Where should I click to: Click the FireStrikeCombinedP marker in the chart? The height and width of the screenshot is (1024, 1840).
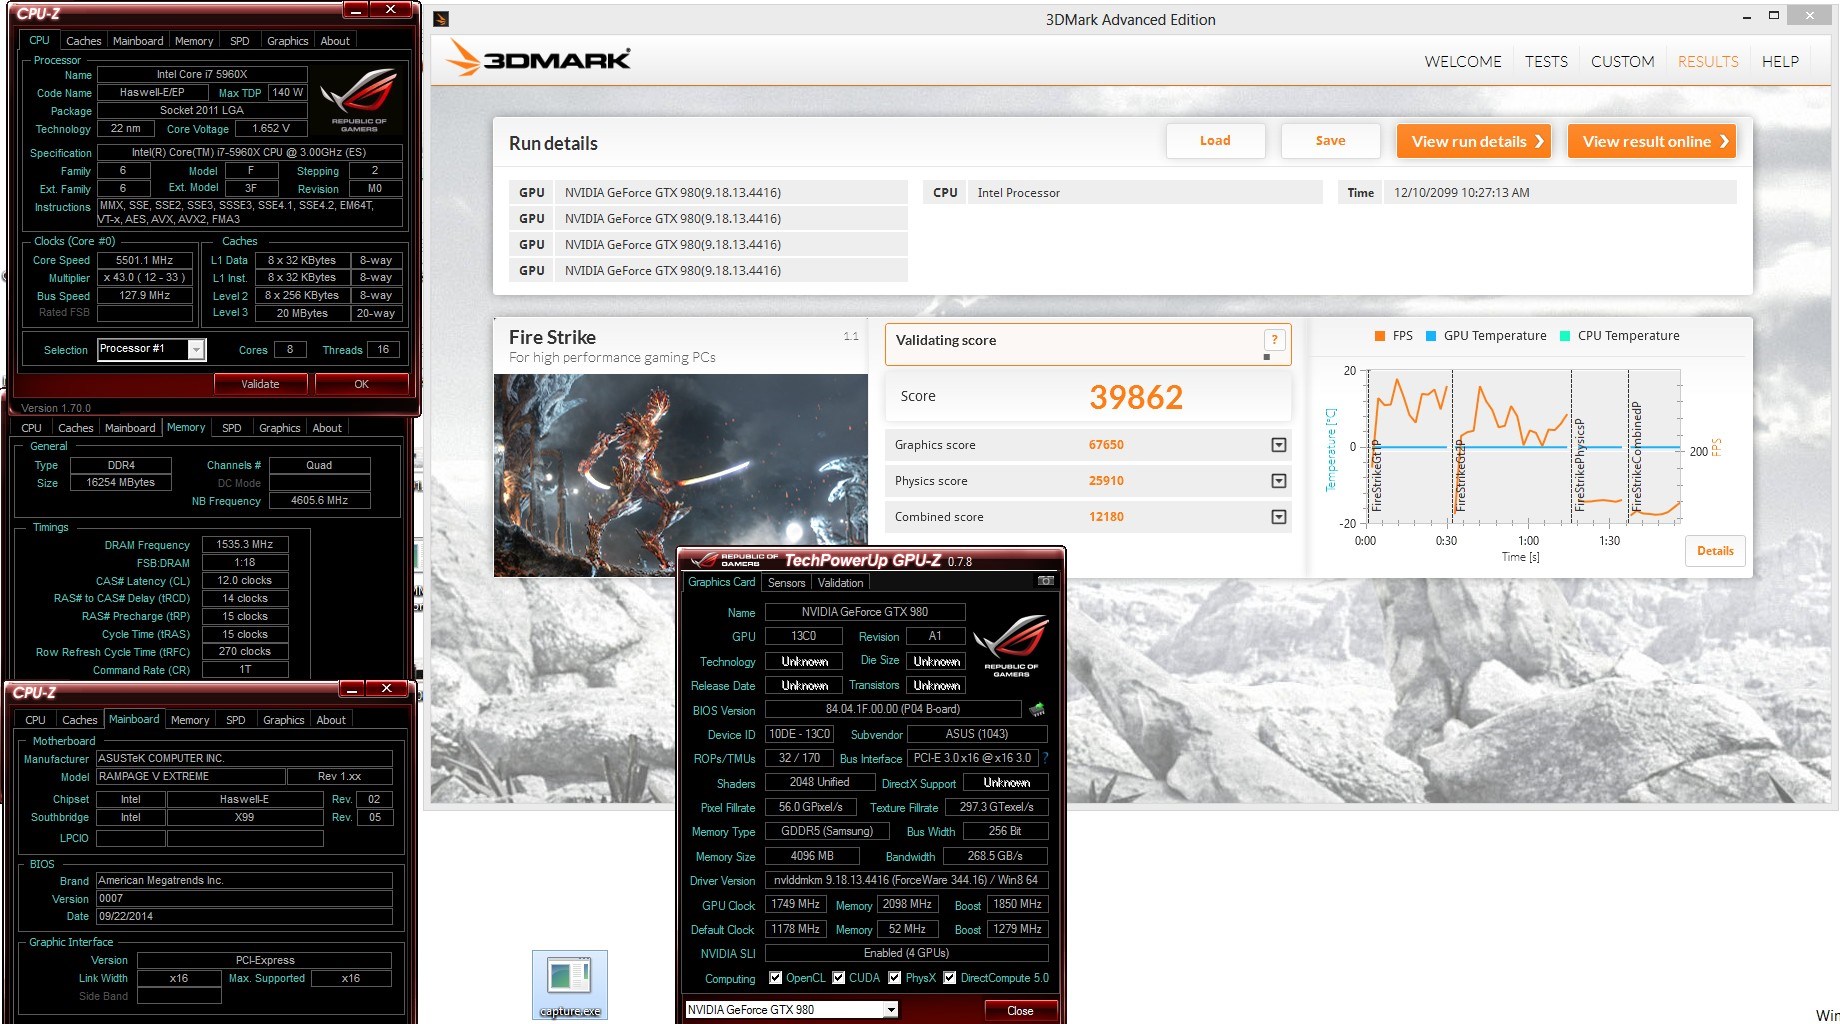1636,457
